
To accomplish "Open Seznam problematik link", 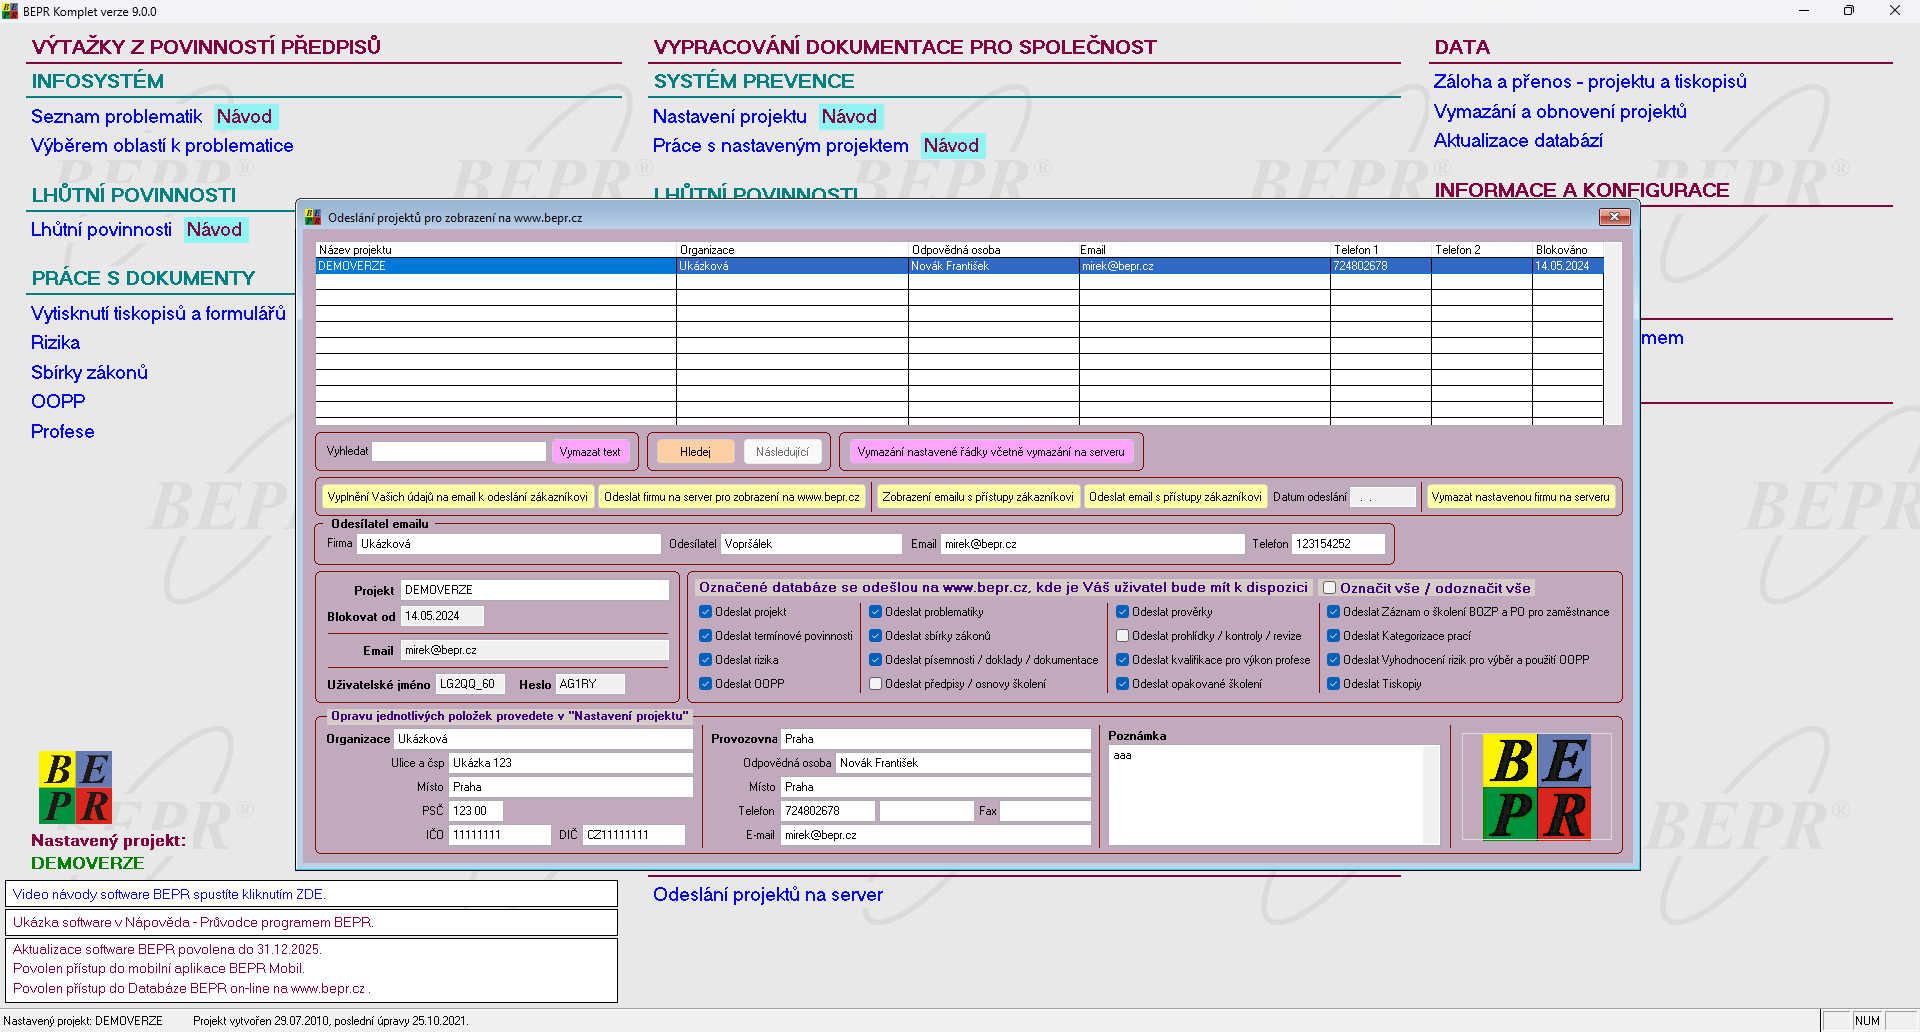I will 116,117.
